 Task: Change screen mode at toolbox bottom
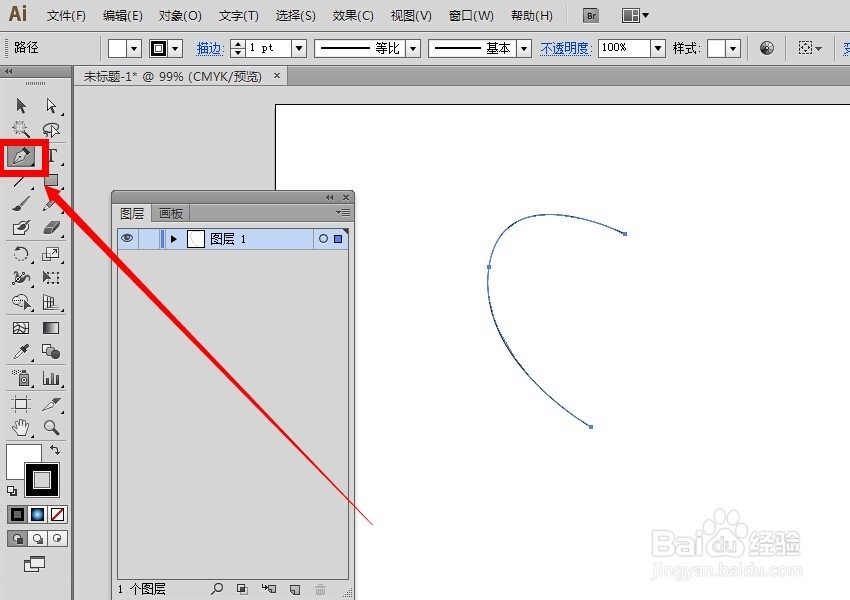tap(35, 564)
